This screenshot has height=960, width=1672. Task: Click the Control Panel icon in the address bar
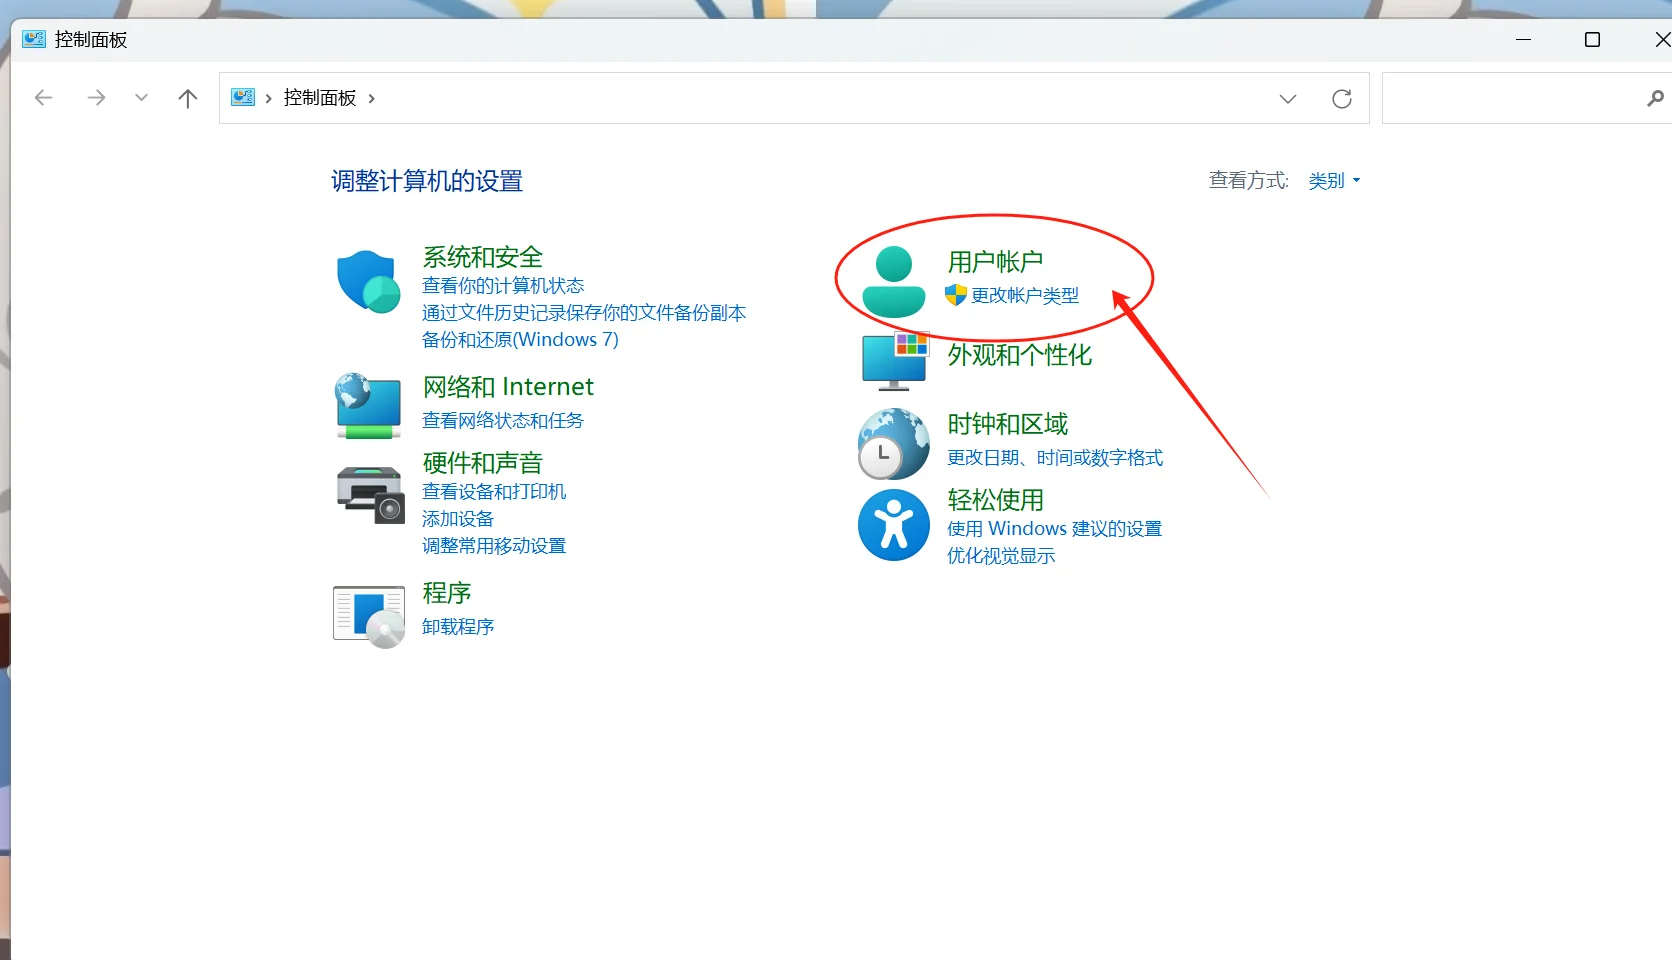(x=243, y=97)
